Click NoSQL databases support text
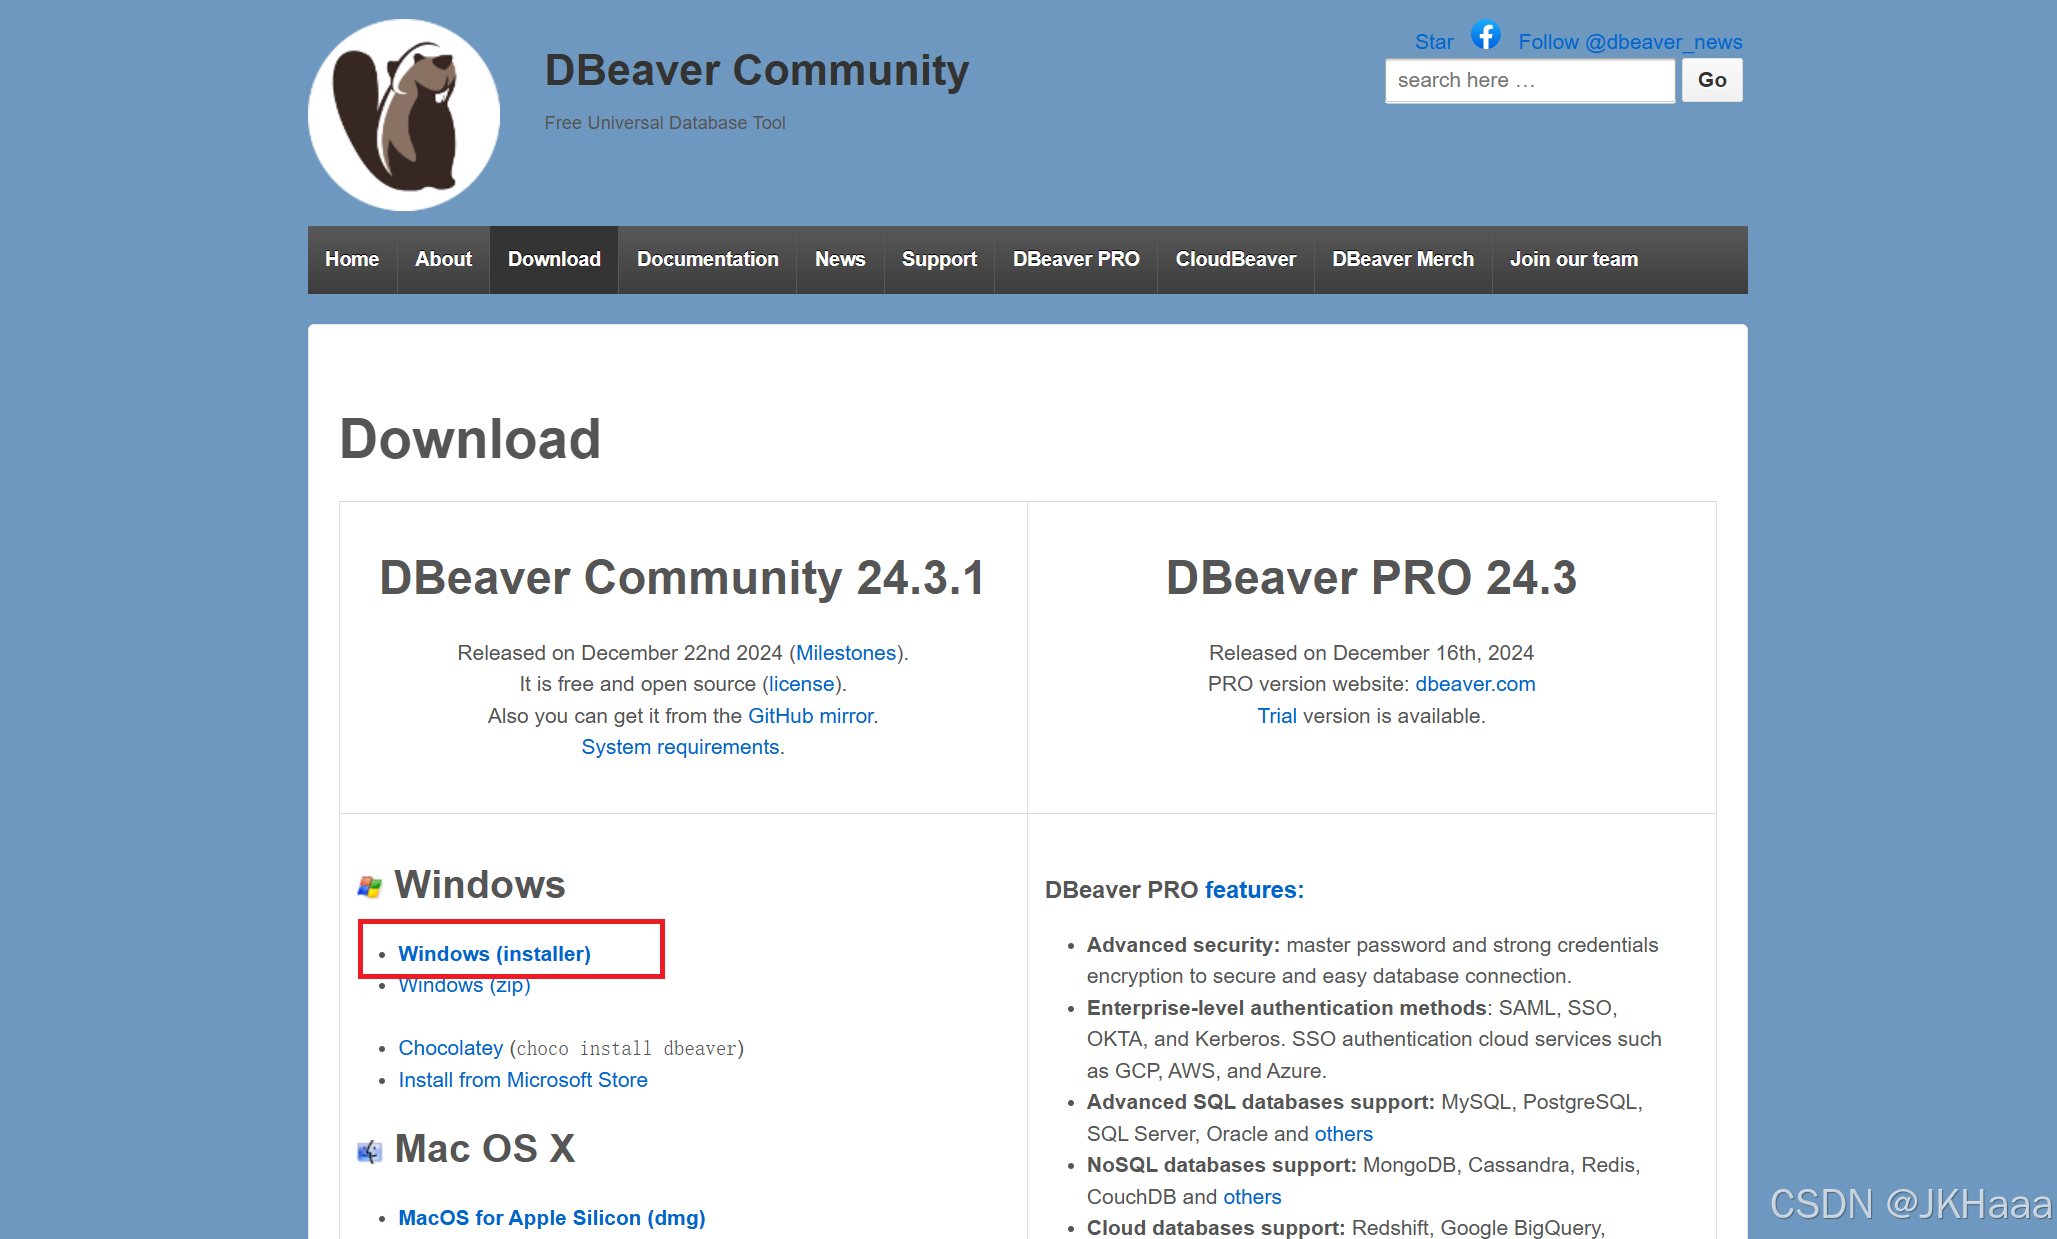Viewport: 2057px width, 1239px height. tap(1222, 1165)
